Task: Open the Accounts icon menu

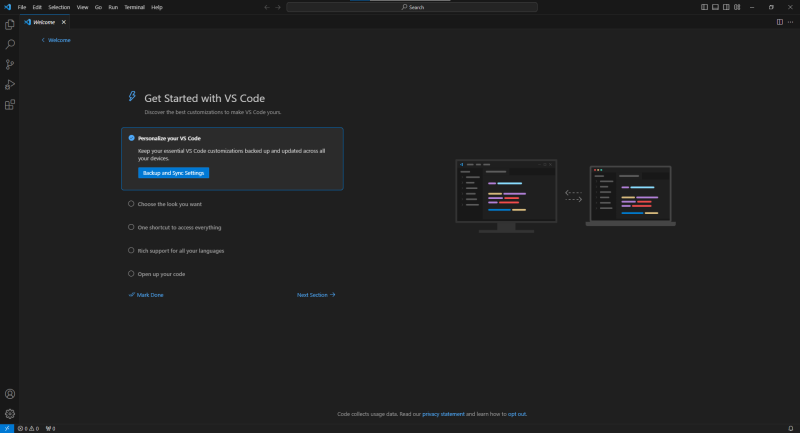Action: click(x=10, y=394)
